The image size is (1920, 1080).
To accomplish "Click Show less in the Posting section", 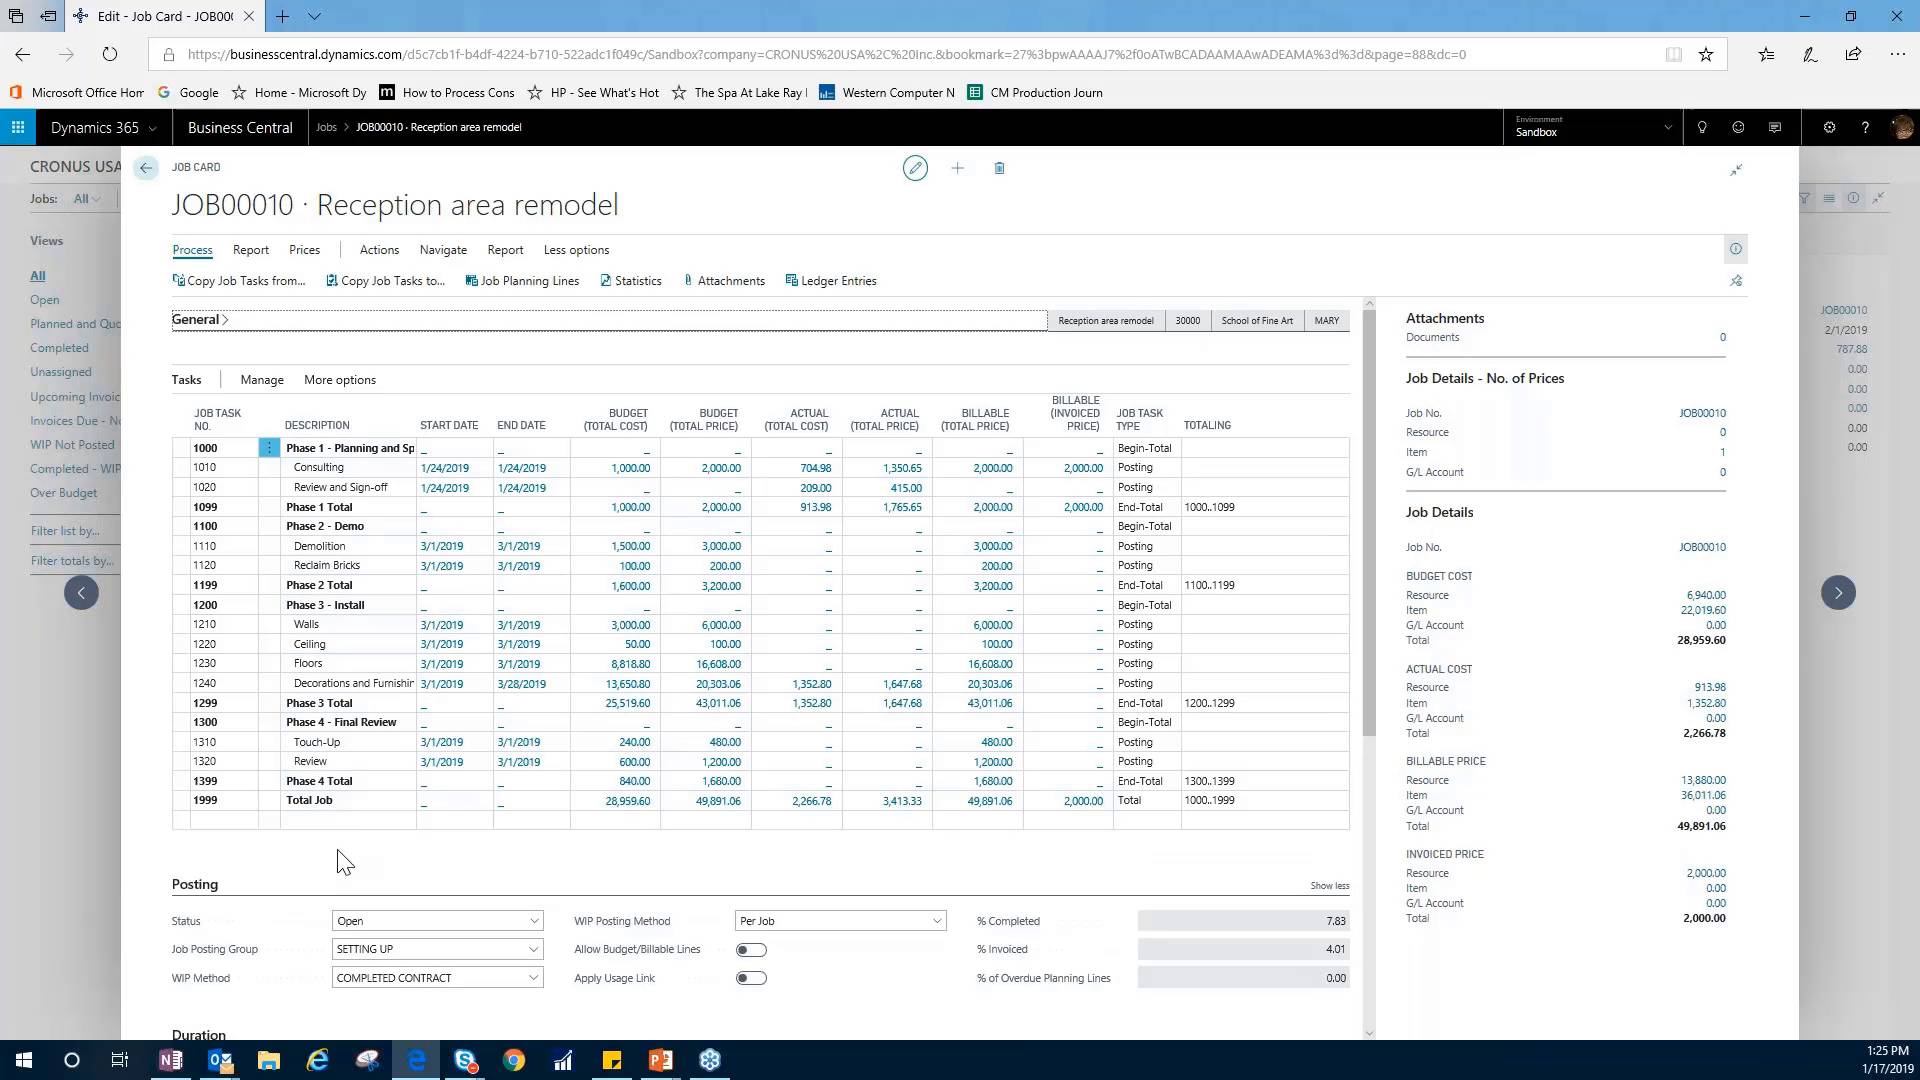I will pyautogui.click(x=1329, y=885).
